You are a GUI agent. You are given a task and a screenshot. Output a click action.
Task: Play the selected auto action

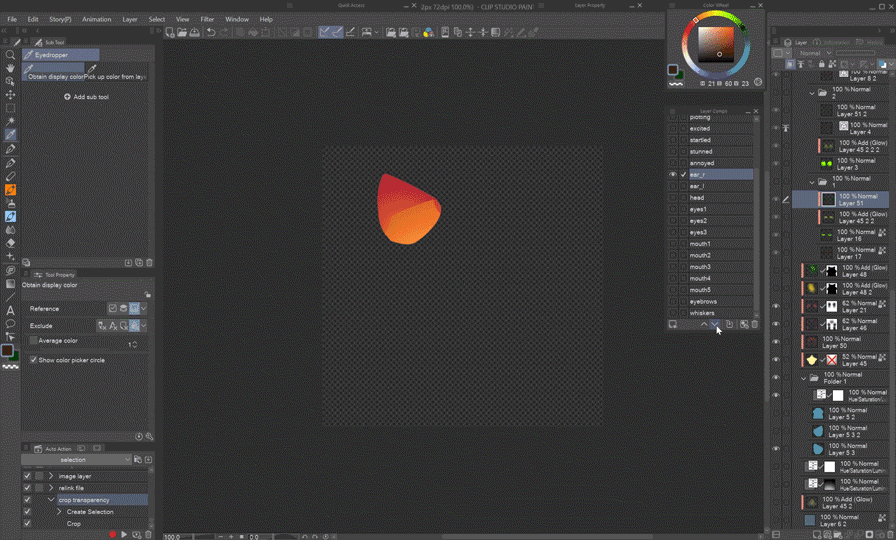[124, 535]
